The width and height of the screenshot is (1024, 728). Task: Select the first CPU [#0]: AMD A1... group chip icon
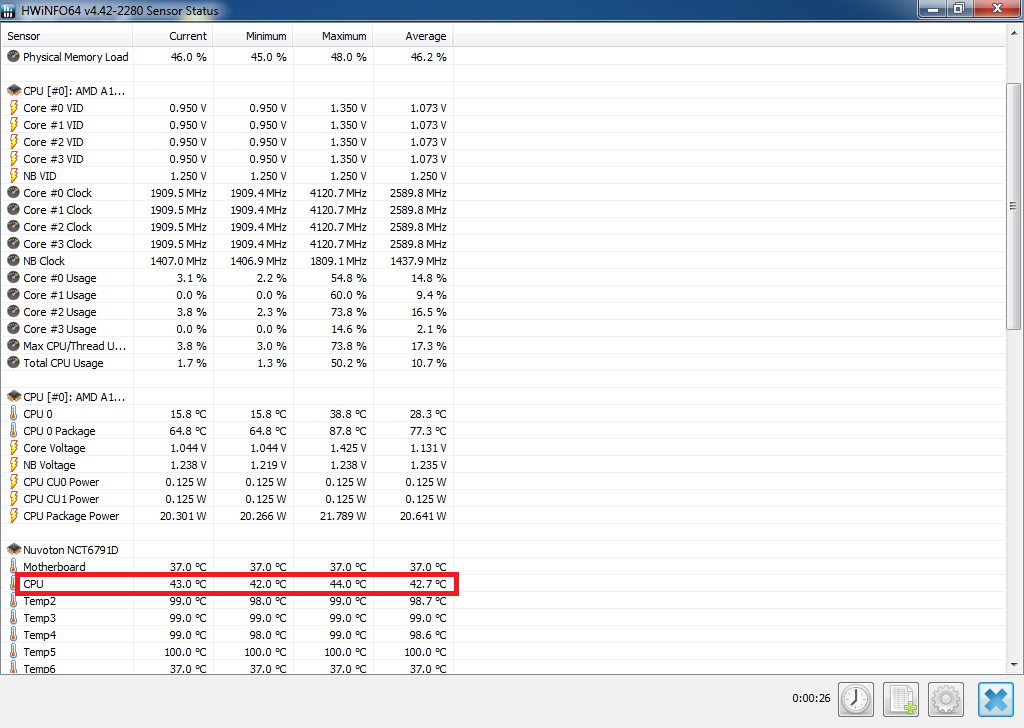click(x=14, y=91)
